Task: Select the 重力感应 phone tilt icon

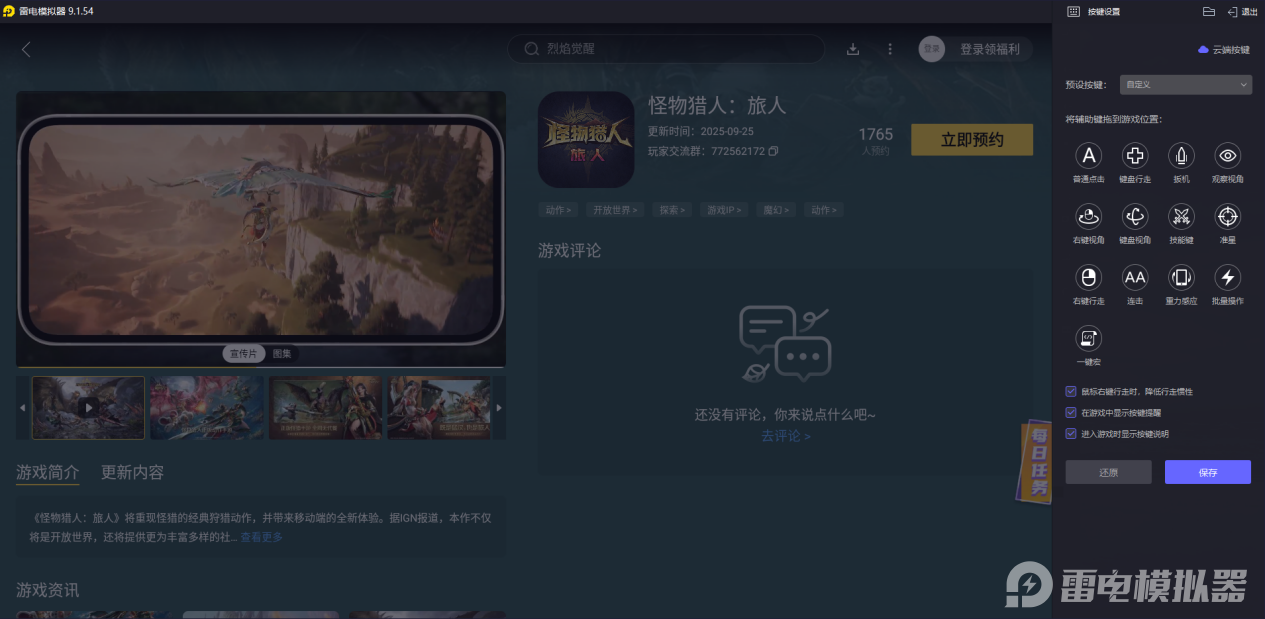Action: pos(1181,277)
